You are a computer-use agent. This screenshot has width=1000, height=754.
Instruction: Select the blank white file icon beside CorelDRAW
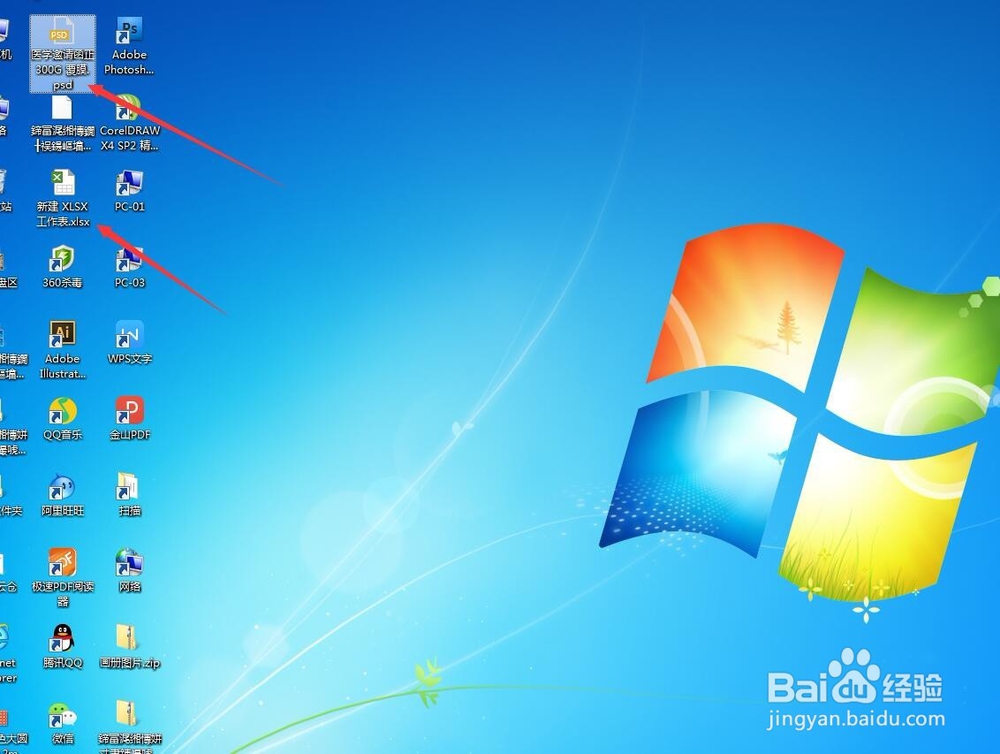click(x=62, y=124)
